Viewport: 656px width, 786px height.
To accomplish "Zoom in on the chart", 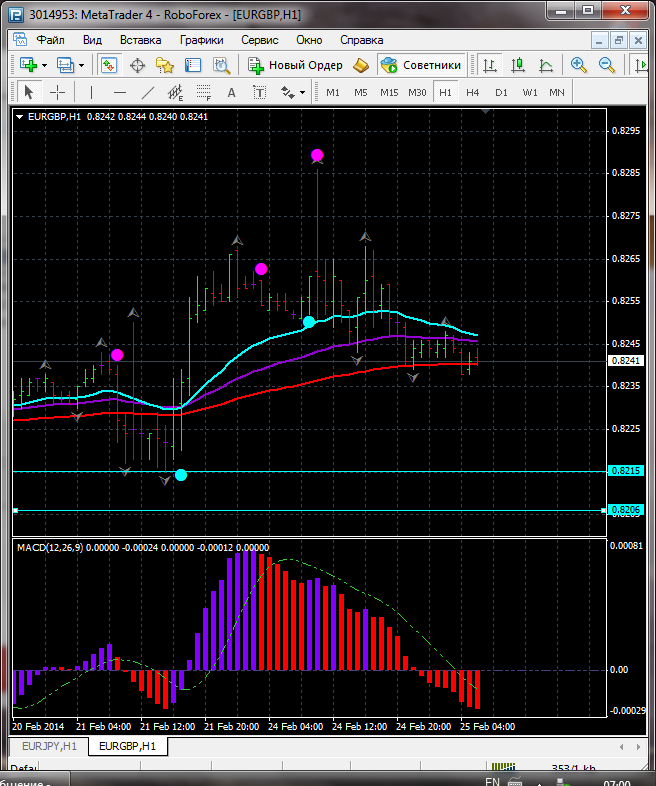I will tap(578, 65).
